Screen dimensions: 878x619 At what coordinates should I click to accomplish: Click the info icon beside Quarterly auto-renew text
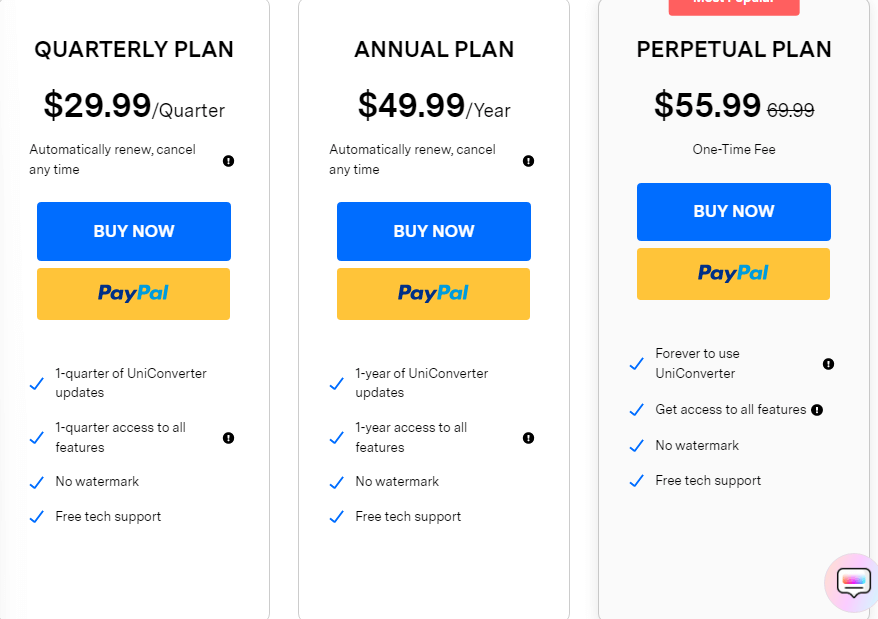coord(228,161)
